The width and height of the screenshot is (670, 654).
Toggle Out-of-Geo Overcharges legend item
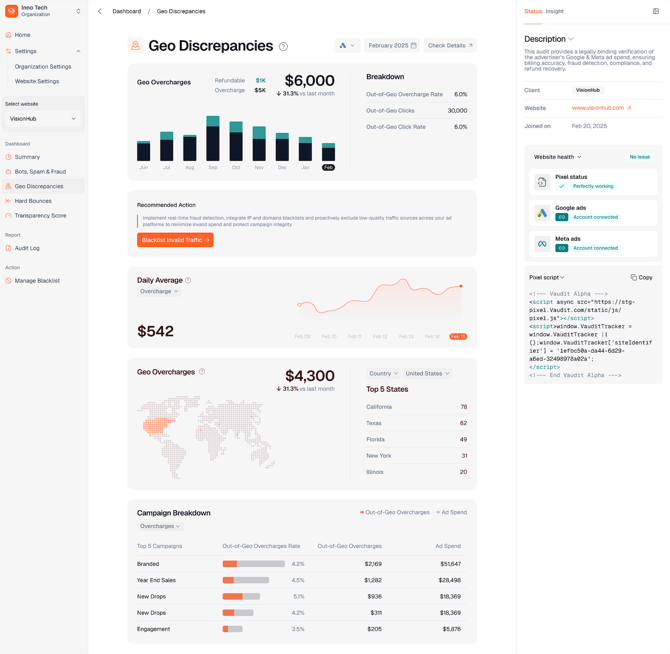[x=395, y=512]
